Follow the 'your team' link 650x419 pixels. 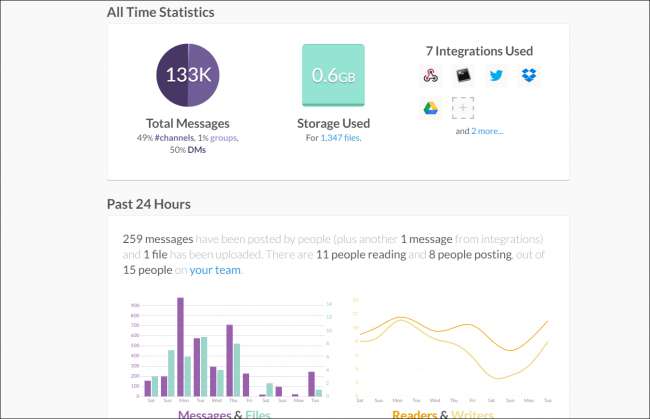coord(216,269)
